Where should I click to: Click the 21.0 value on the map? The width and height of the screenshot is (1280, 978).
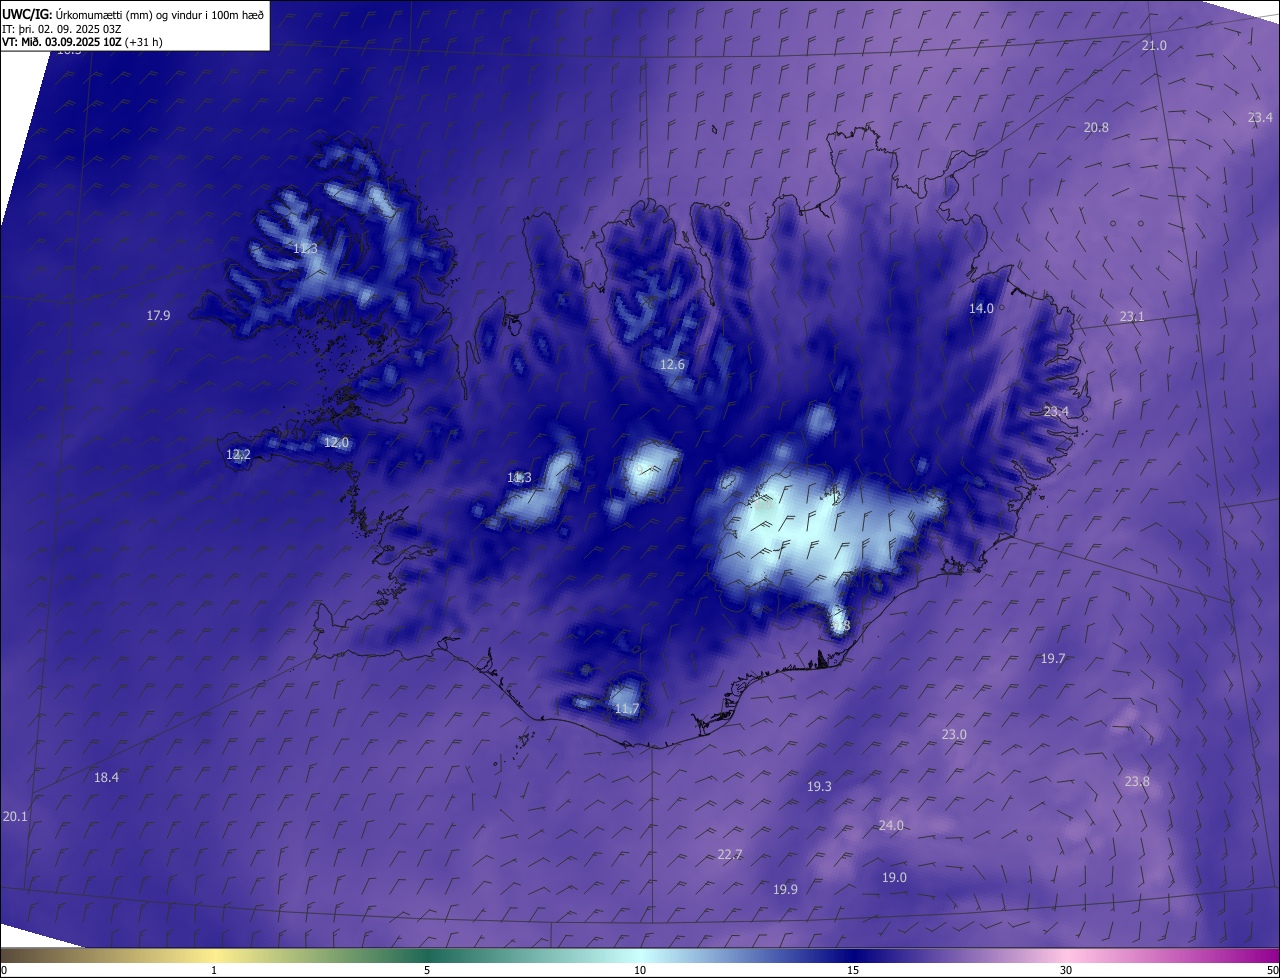1154,46
